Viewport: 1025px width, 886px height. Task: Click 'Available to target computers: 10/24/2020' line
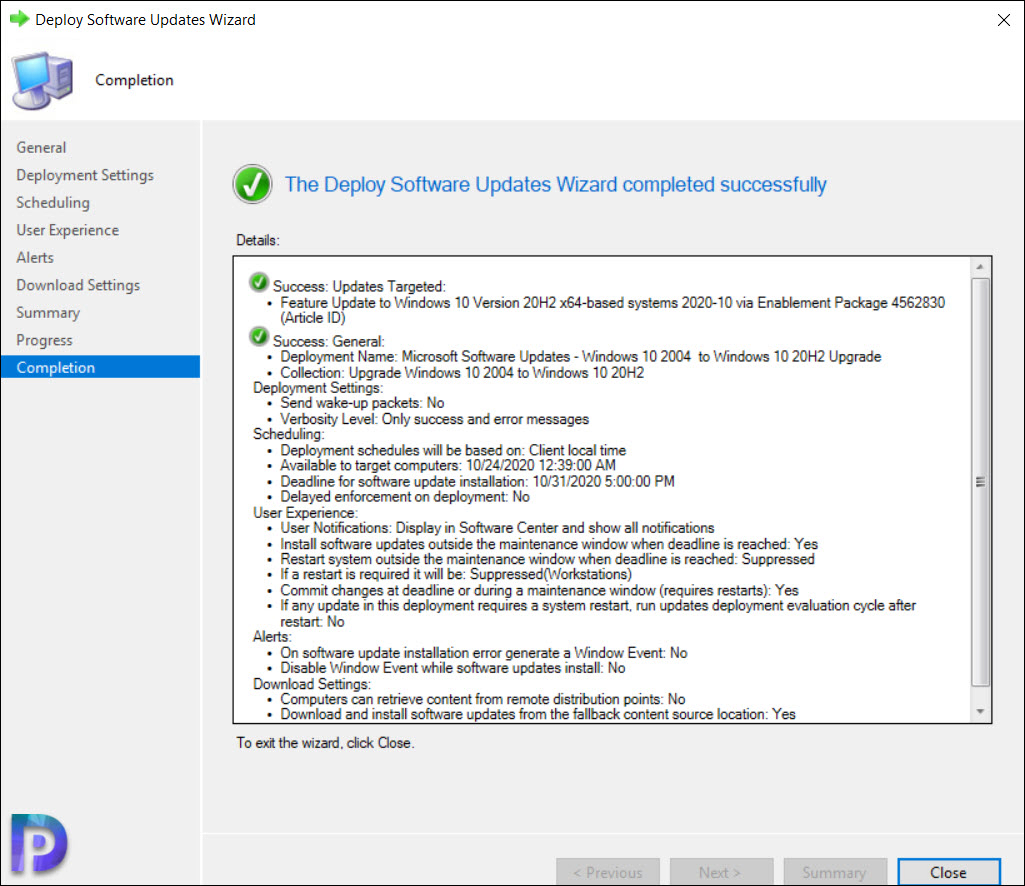click(448, 466)
